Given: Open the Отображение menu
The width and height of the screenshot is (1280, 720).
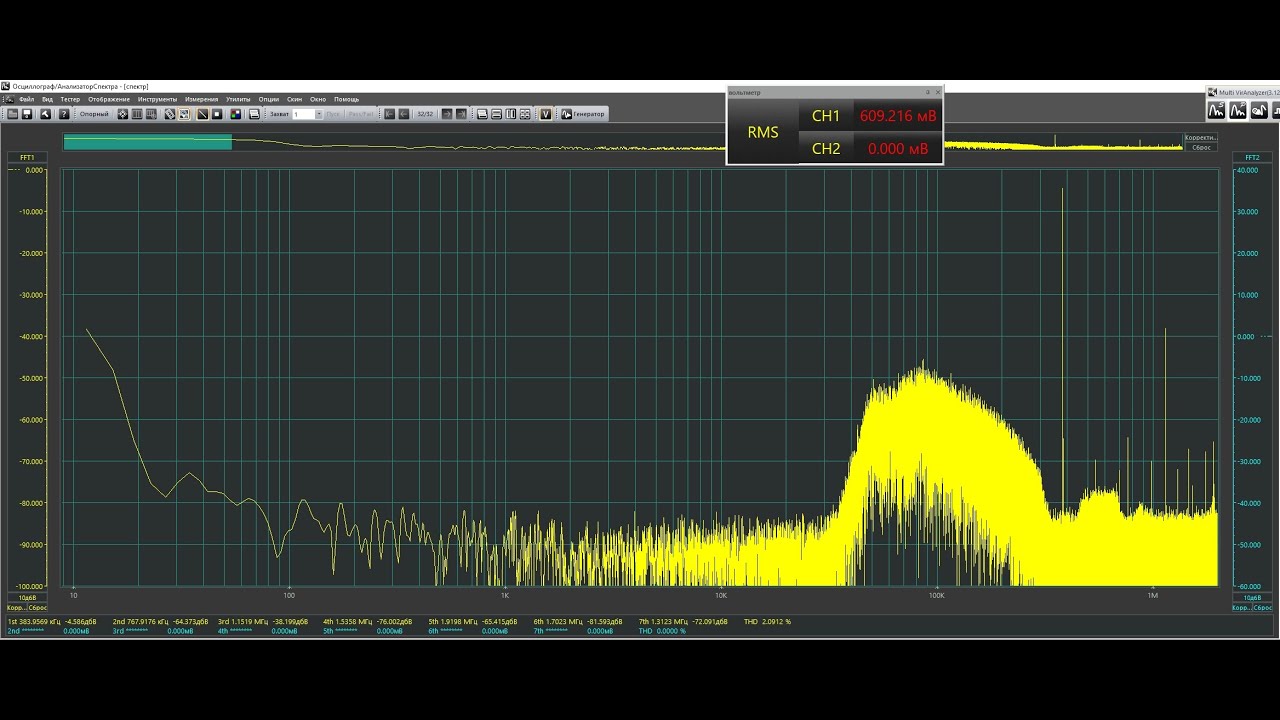Looking at the screenshot, I should click(109, 99).
